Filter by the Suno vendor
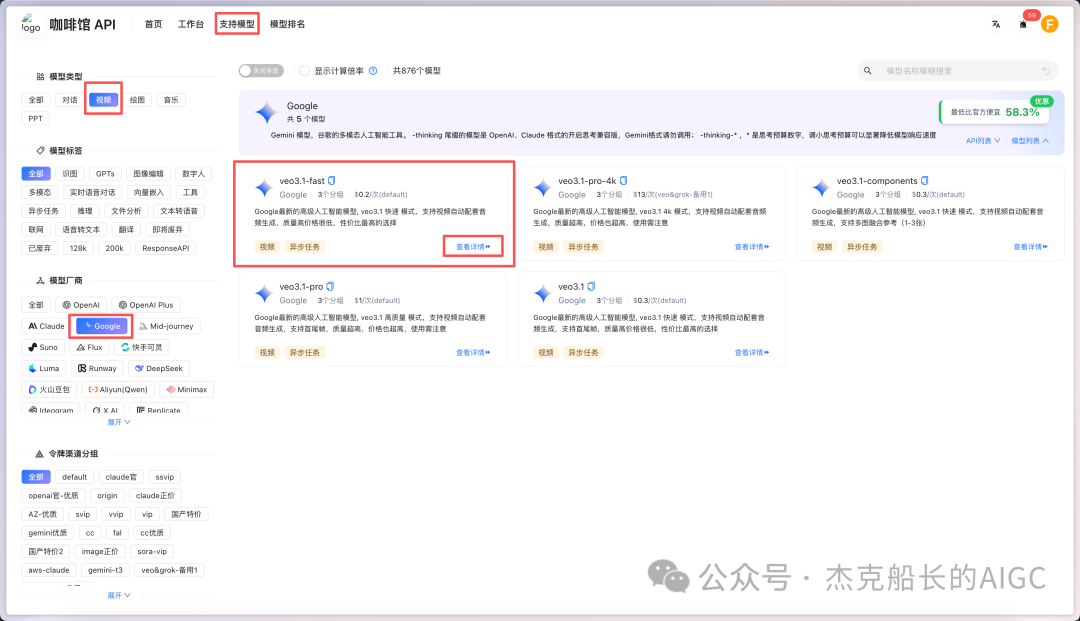Viewport: 1080px width, 621px height. point(43,348)
